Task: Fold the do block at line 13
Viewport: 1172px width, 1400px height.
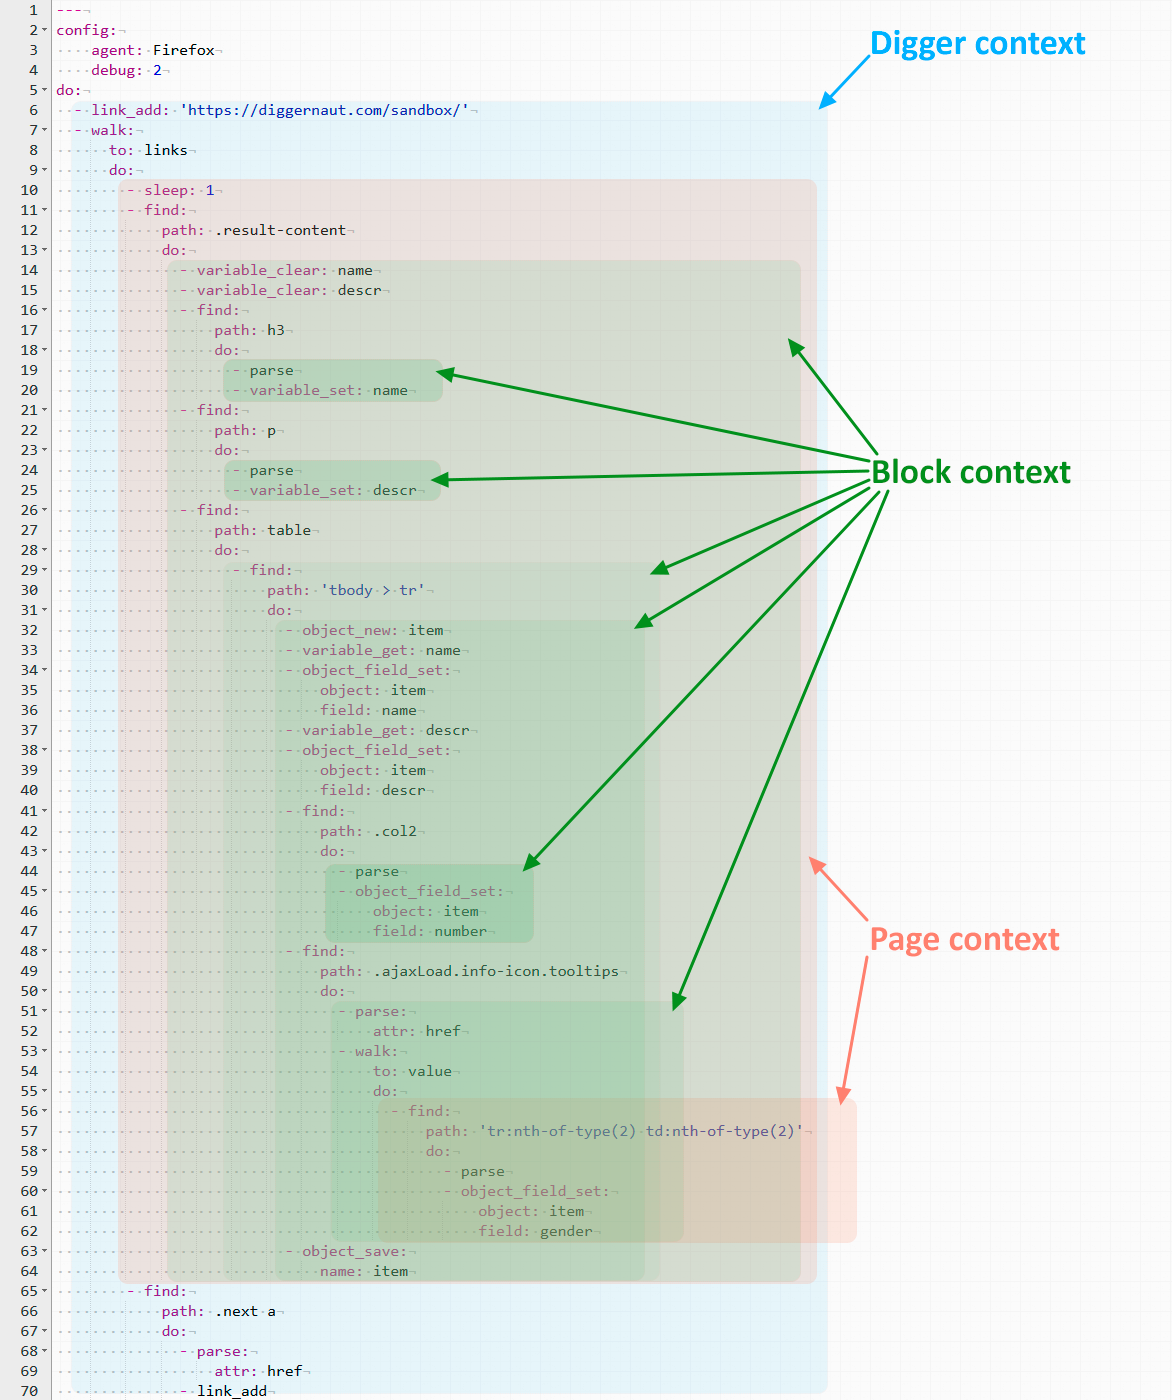Action: [45, 250]
